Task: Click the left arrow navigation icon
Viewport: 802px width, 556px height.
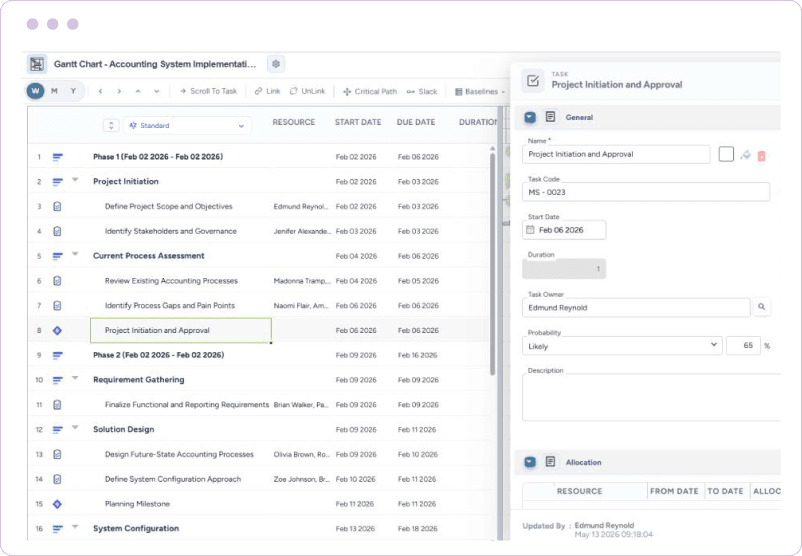Action: click(x=100, y=91)
